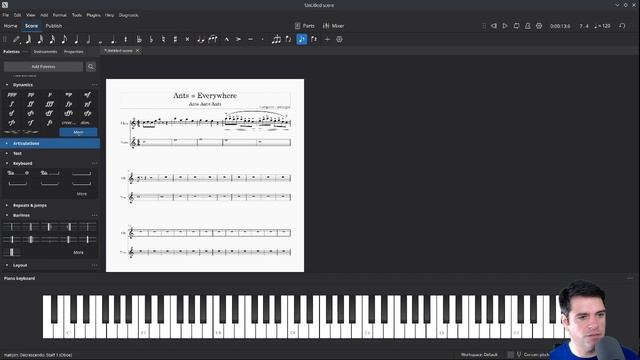The image size is (640, 360).
Task: Select 16th note duration
Action: coord(52,40)
